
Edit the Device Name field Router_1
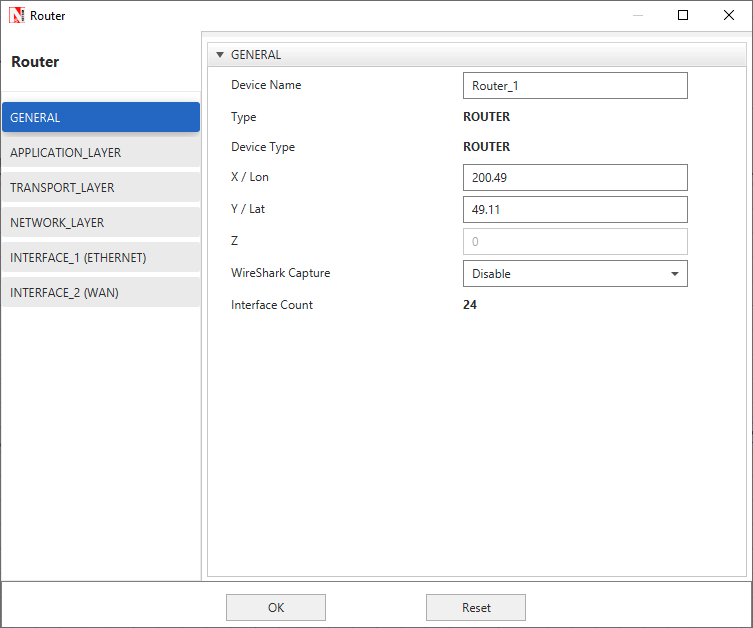575,85
